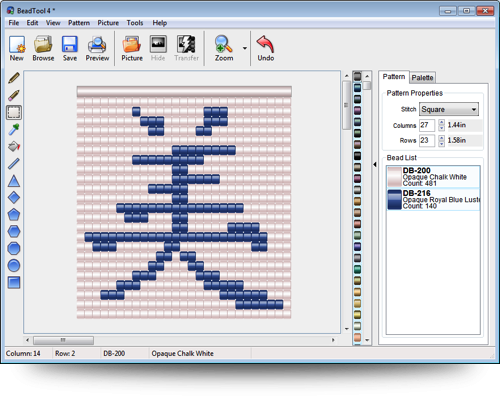The height and width of the screenshot is (399, 500).
Task: Select DB-200 Opaque Chalk White bead
Action: (433, 177)
